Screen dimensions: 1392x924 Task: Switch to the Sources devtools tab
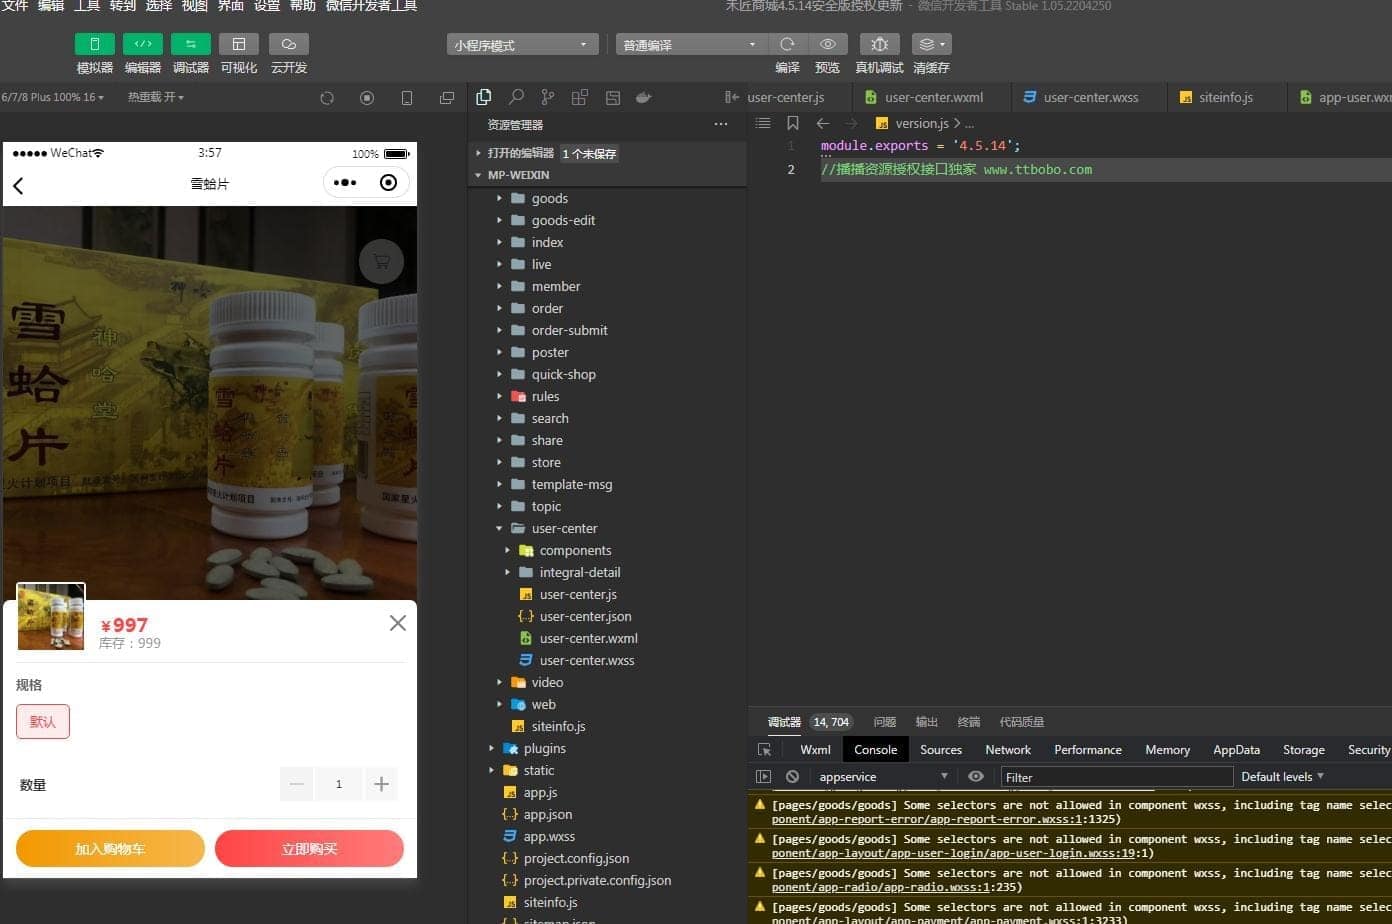pyautogui.click(x=941, y=749)
